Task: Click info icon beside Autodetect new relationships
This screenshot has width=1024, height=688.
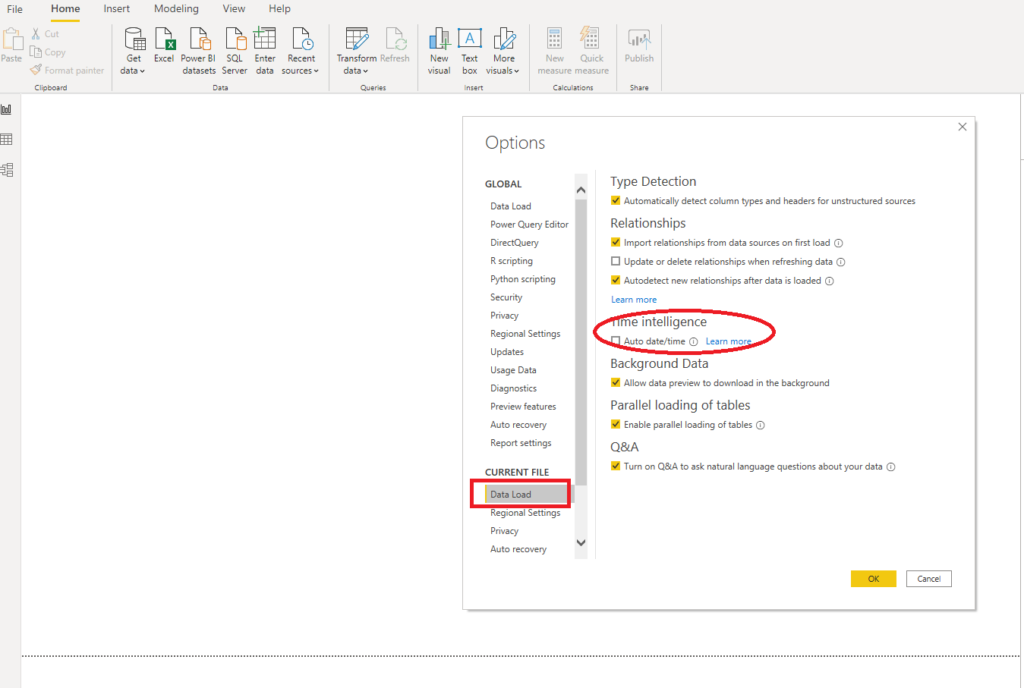Action: pyautogui.click(x=829, y=281)
